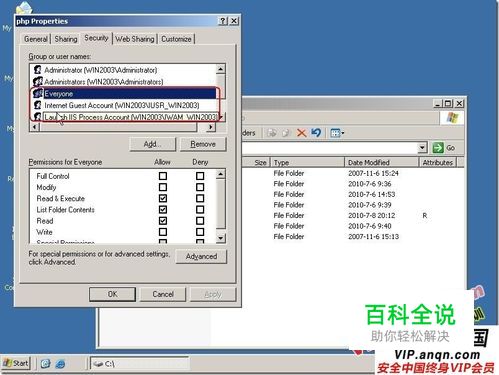This screenshot has width=499, height=375.
Task: Click the Internet Guest Account user icon
Action: pyautogui.click(x=38, y=105)
